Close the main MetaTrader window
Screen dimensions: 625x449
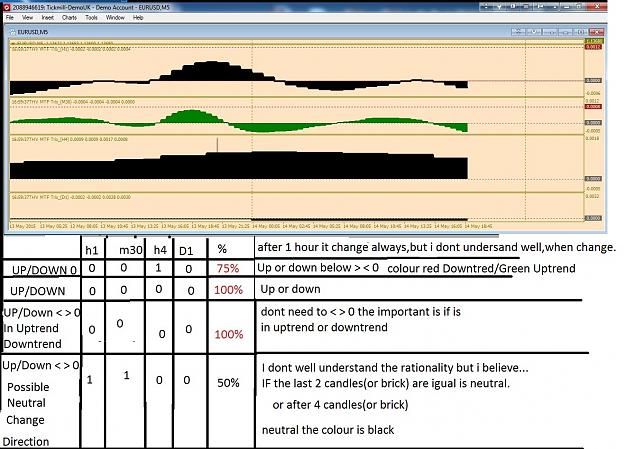(x=597, y=7)
